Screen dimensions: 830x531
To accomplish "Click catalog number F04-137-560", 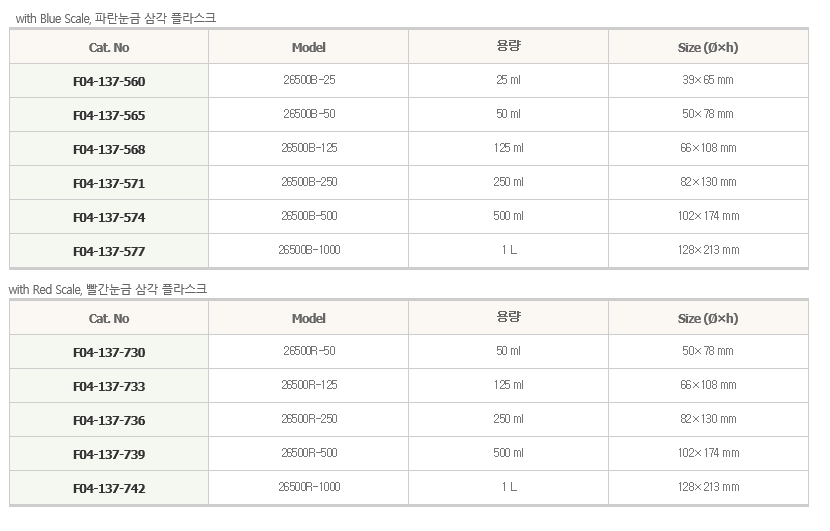I will [109, 82].
